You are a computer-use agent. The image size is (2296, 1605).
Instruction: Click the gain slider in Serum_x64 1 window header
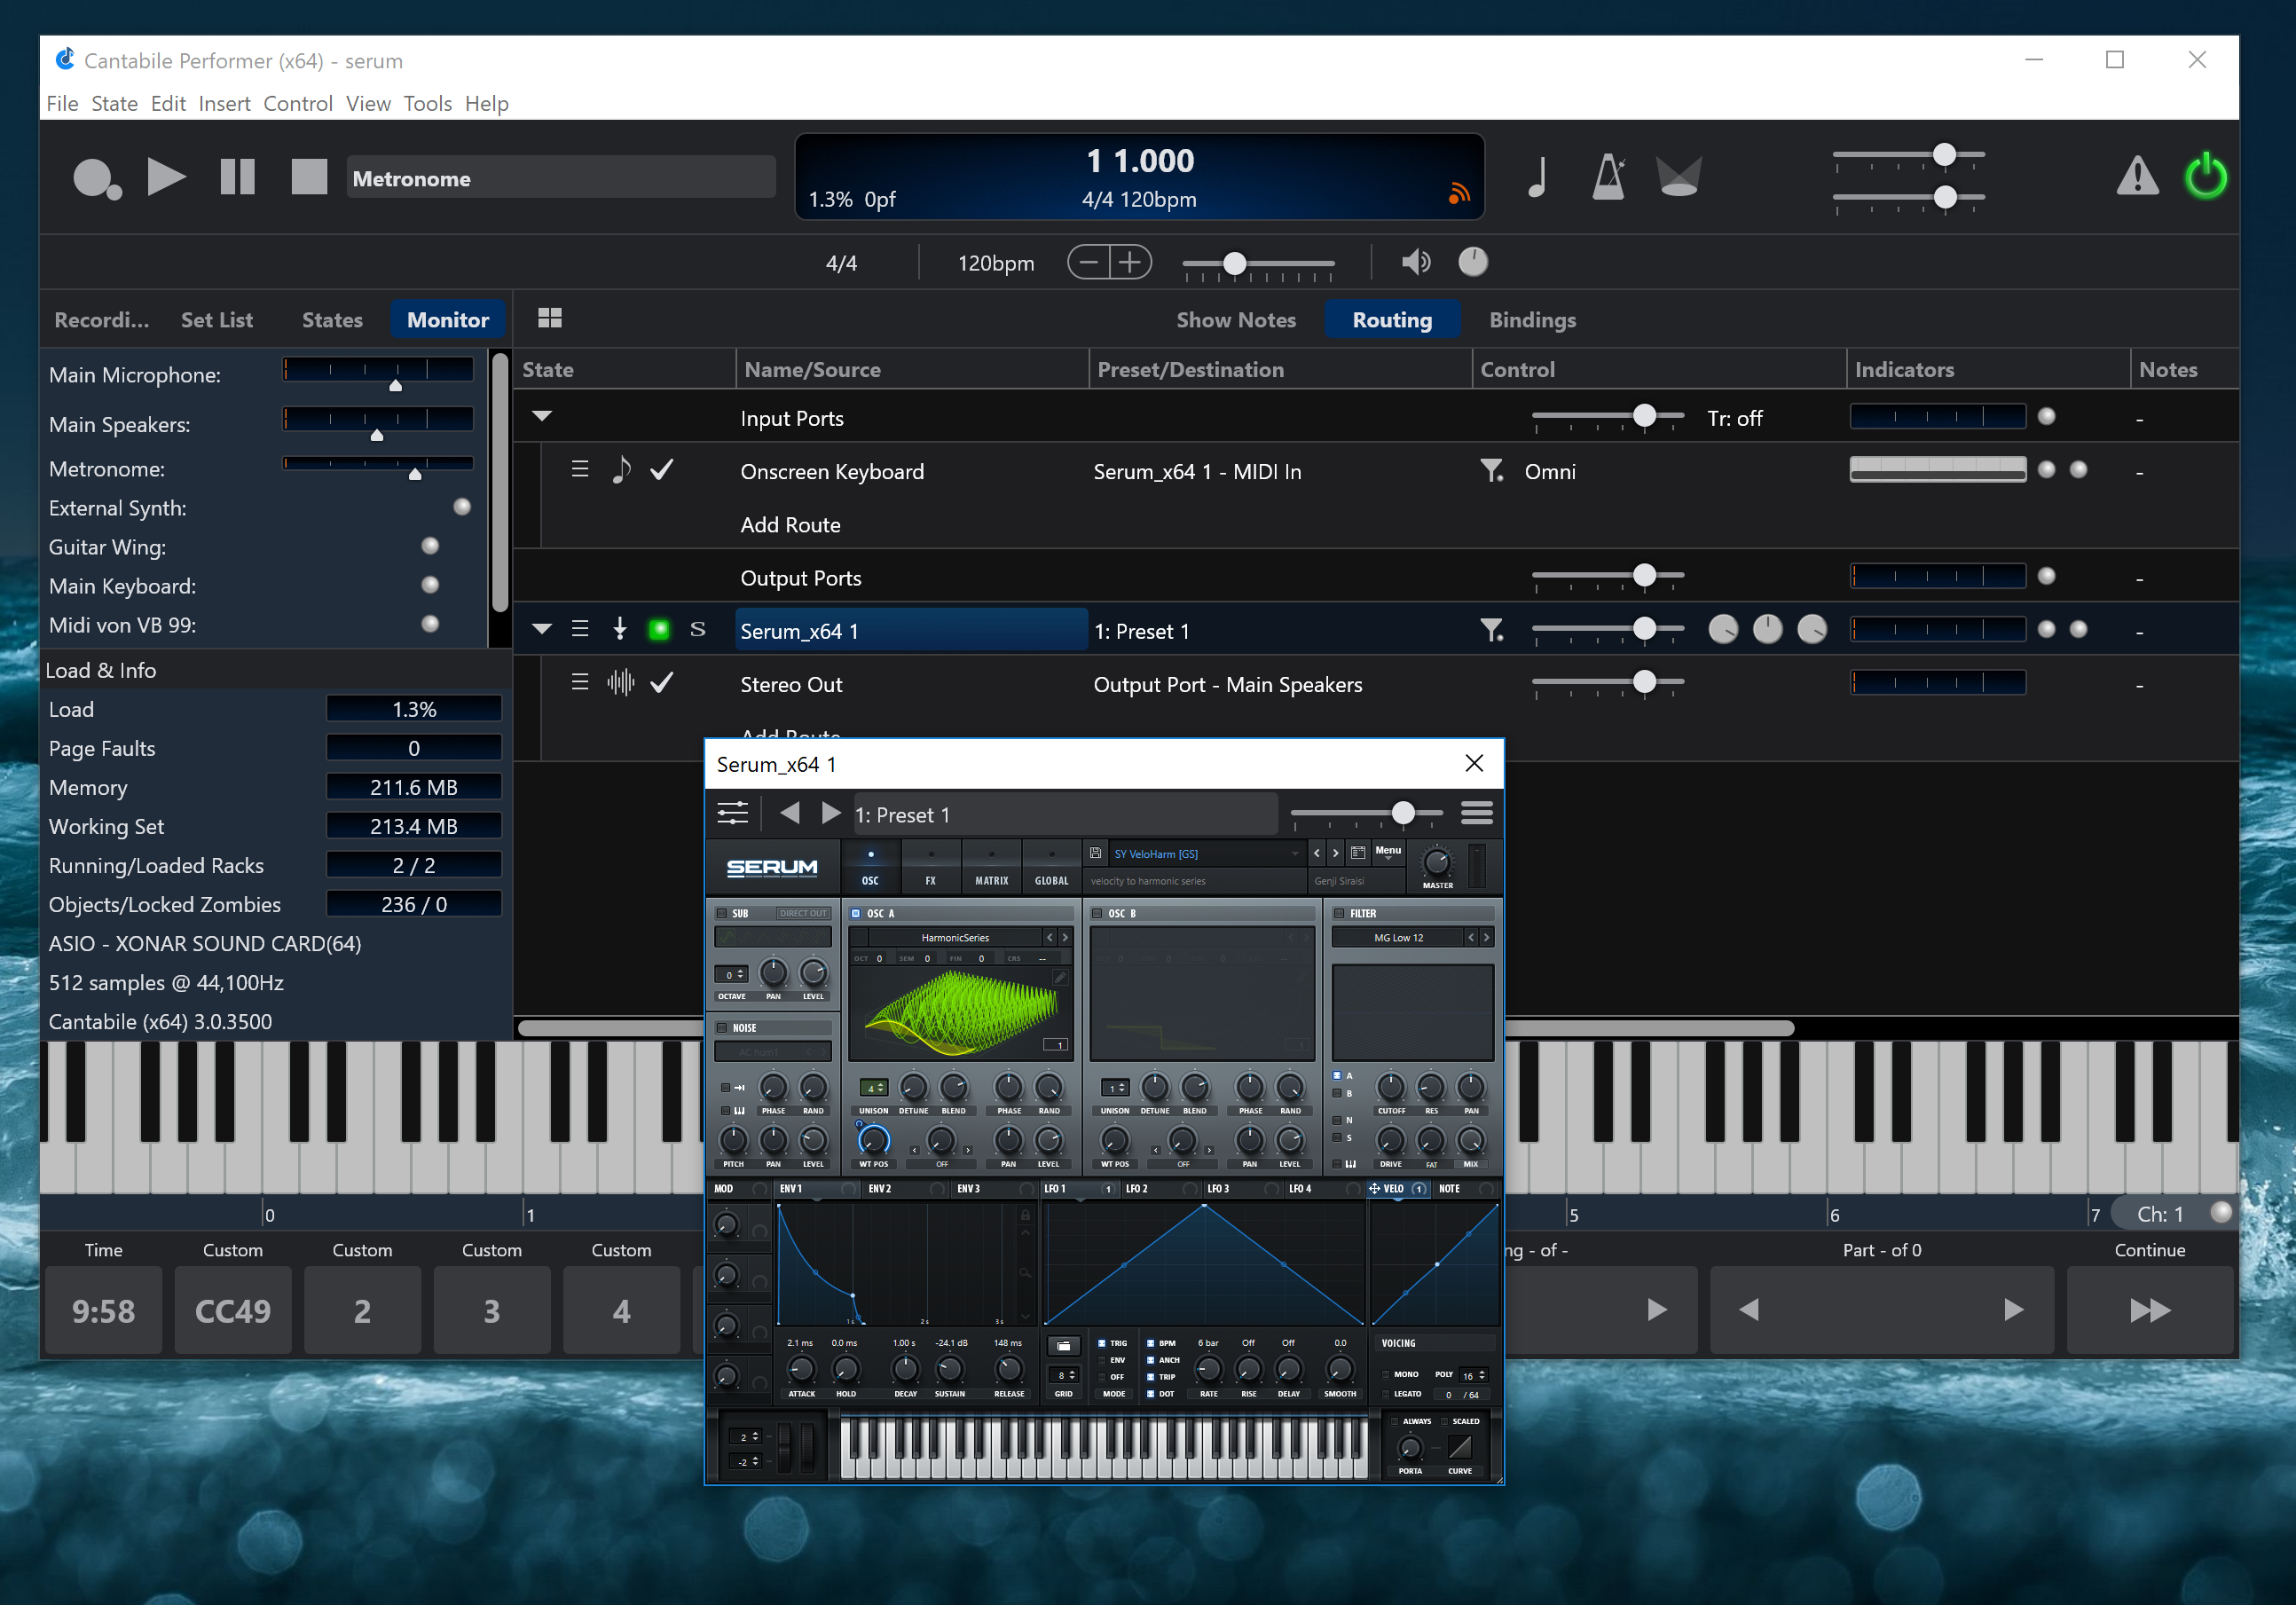(1366, 814)
